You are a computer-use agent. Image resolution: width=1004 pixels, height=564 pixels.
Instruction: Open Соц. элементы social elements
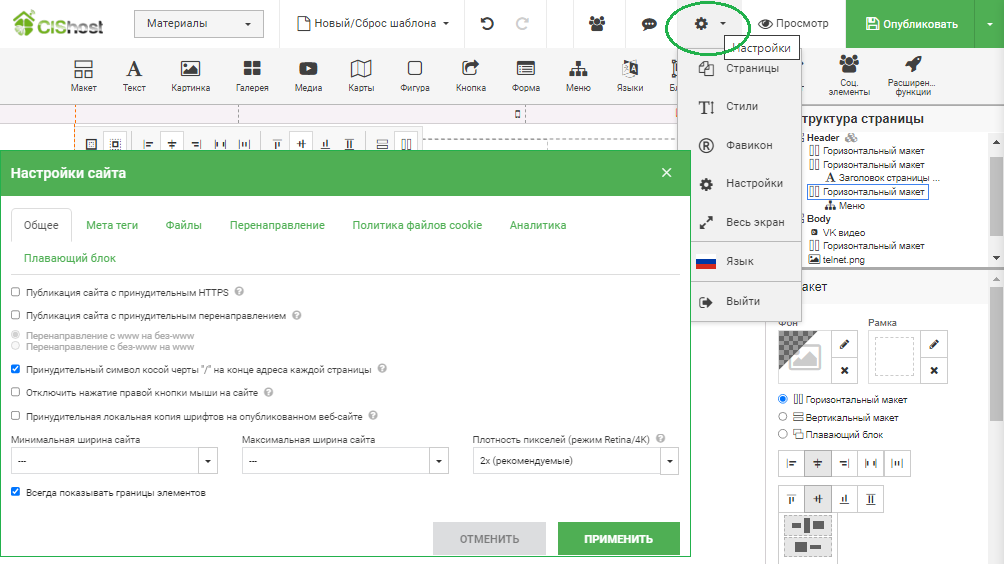pyautogui.click(x=849, y=75)
